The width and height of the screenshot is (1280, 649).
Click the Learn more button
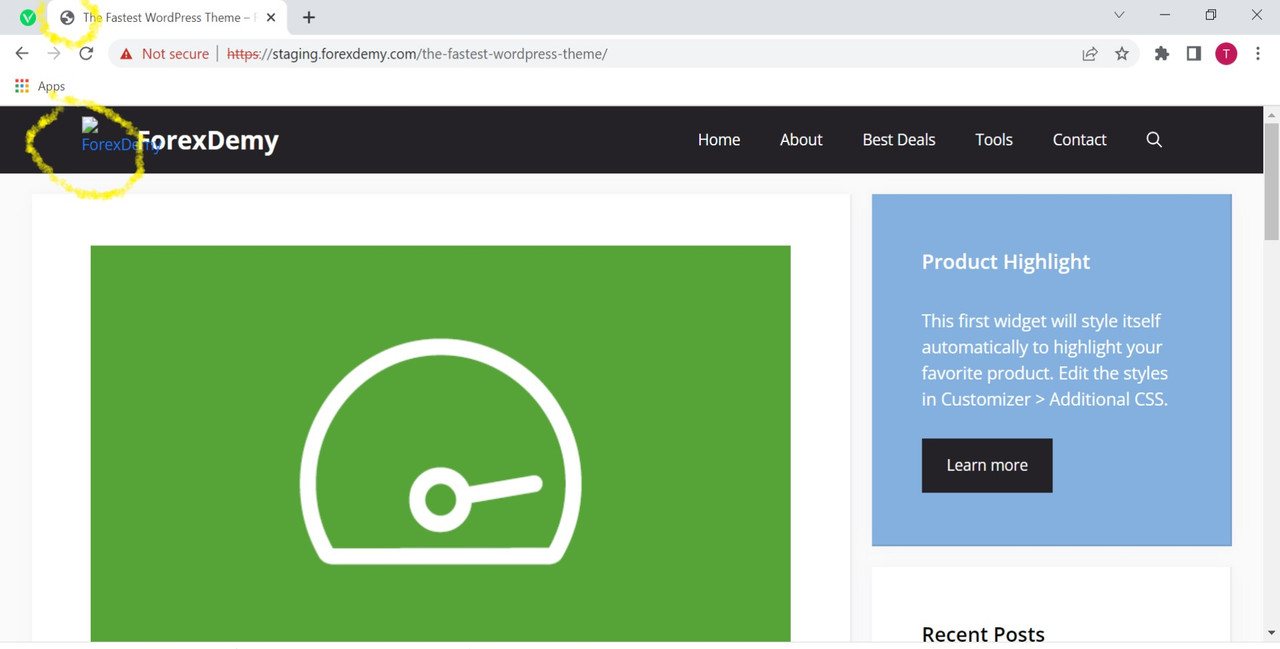click(x=987, y=465)
